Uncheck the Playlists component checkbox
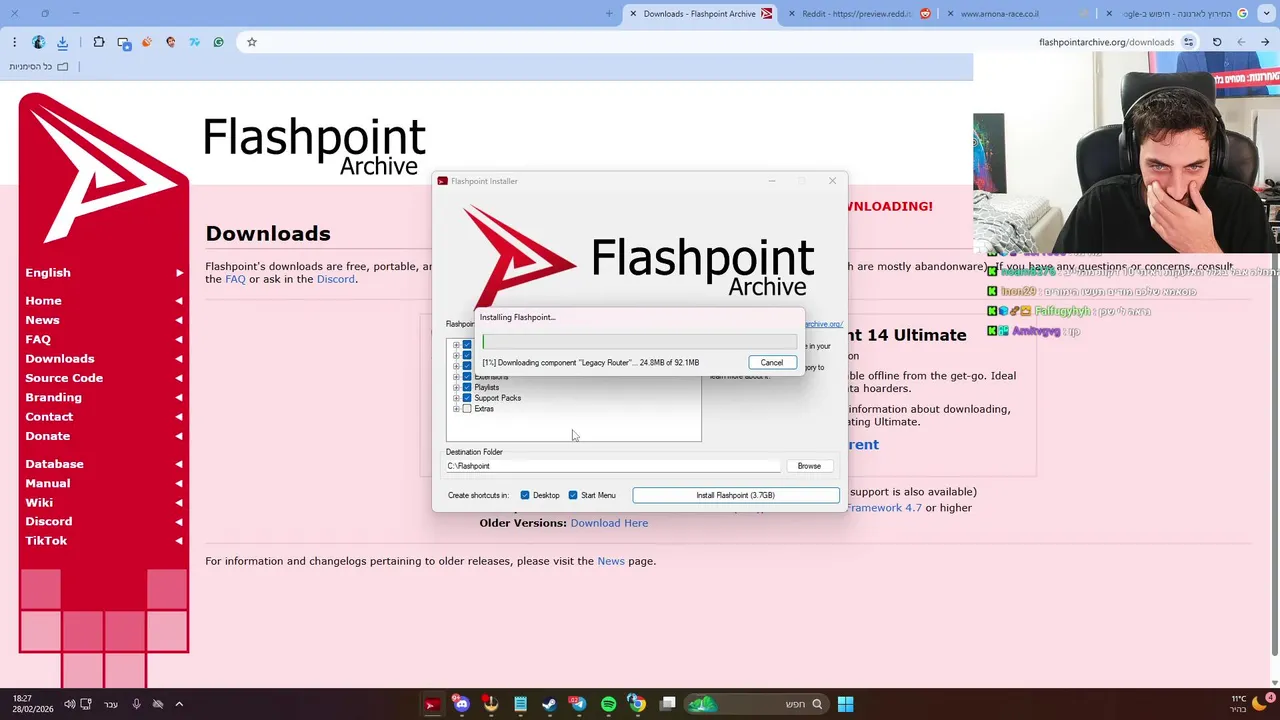1280x720 pixels. pos(467,387)
